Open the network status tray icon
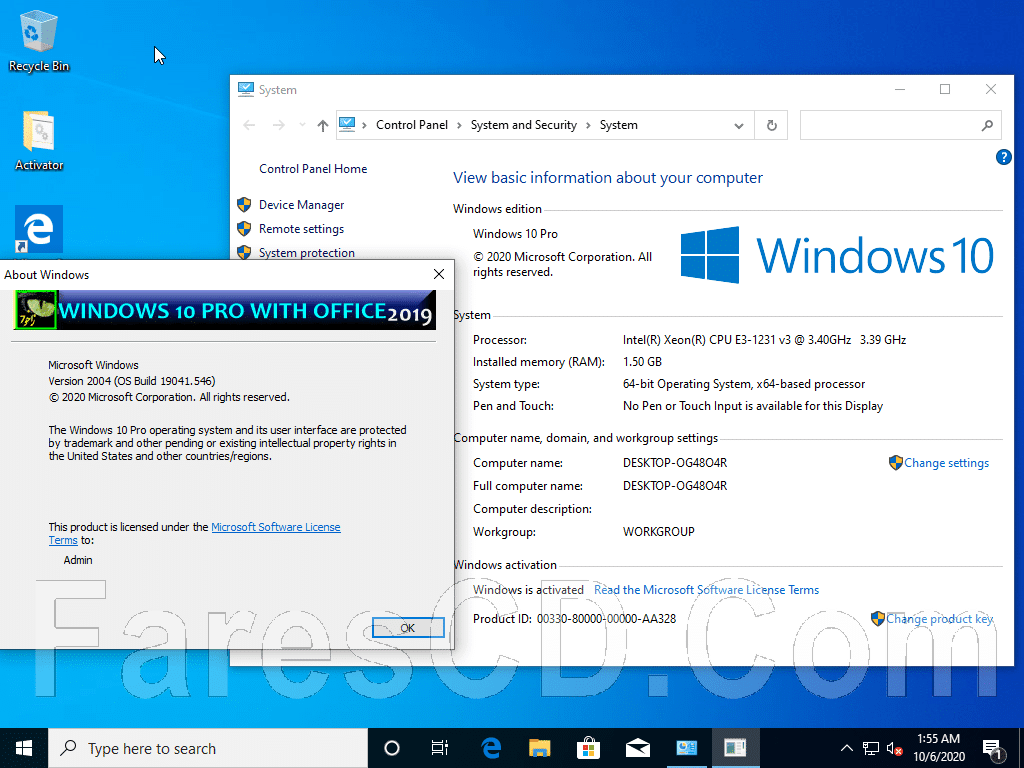The width and height of the screenshot is (1024, 768). (x=871, y=748)
